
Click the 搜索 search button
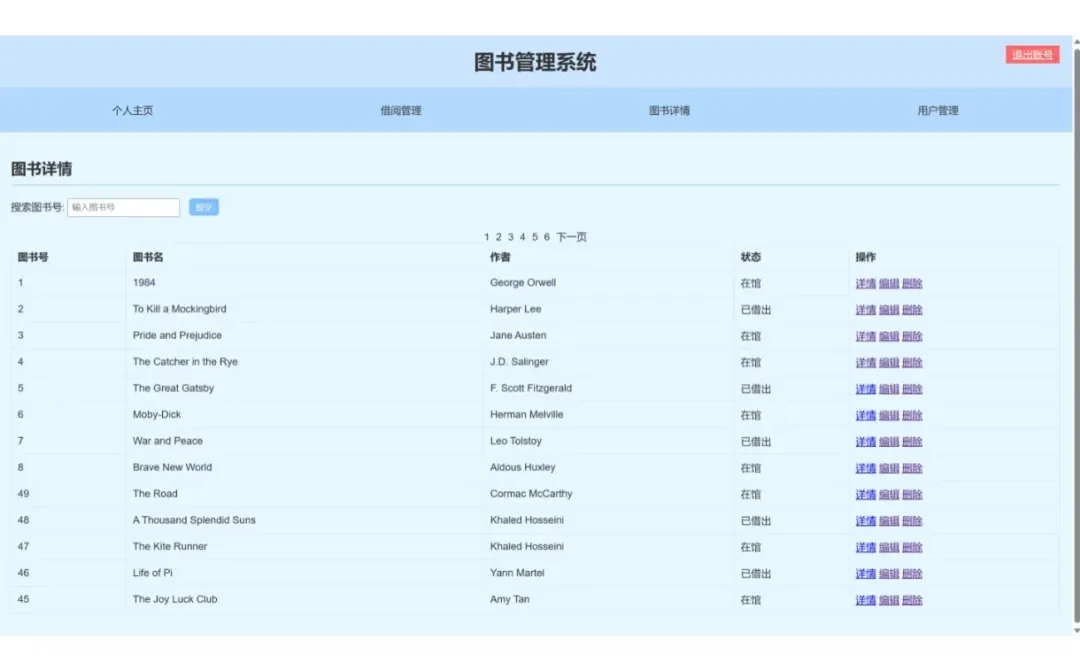204,207
